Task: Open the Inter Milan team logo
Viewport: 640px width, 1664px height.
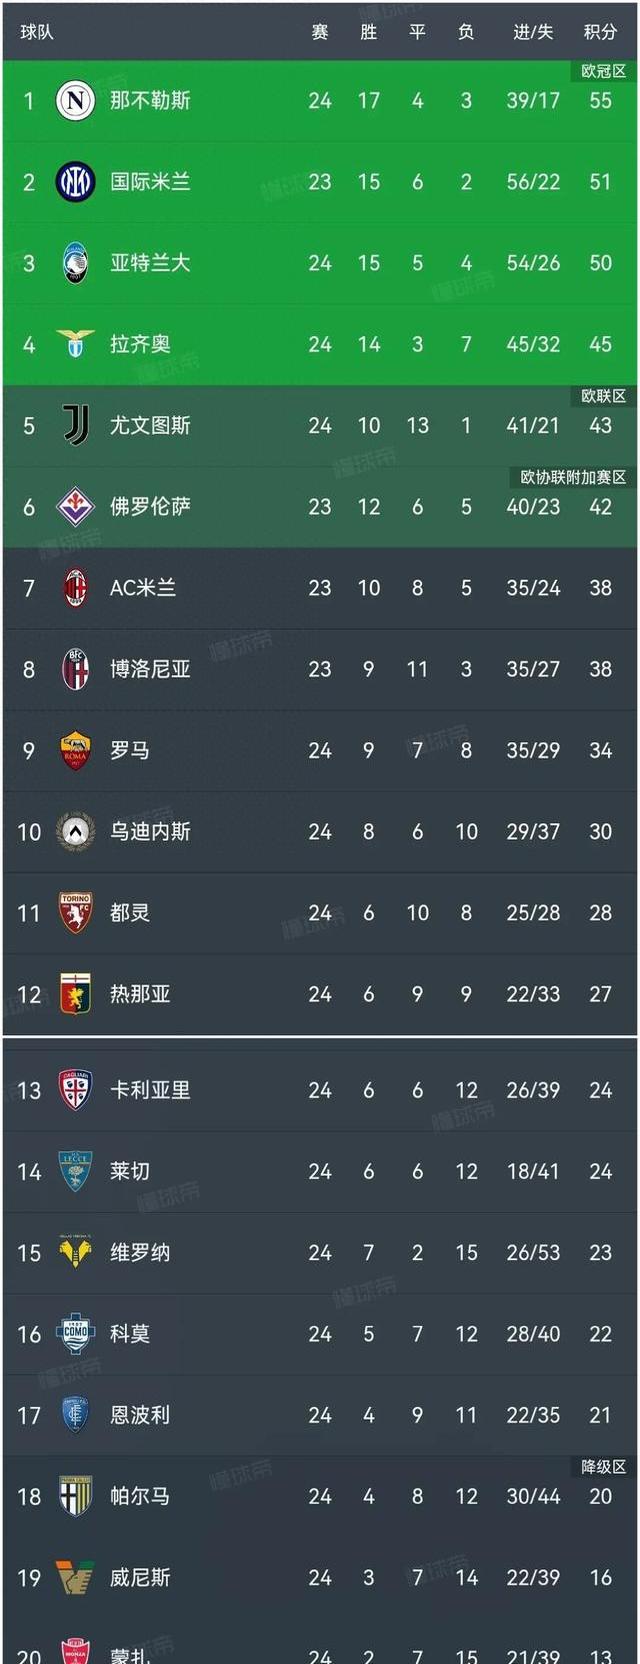Action: tap(75, 182)
